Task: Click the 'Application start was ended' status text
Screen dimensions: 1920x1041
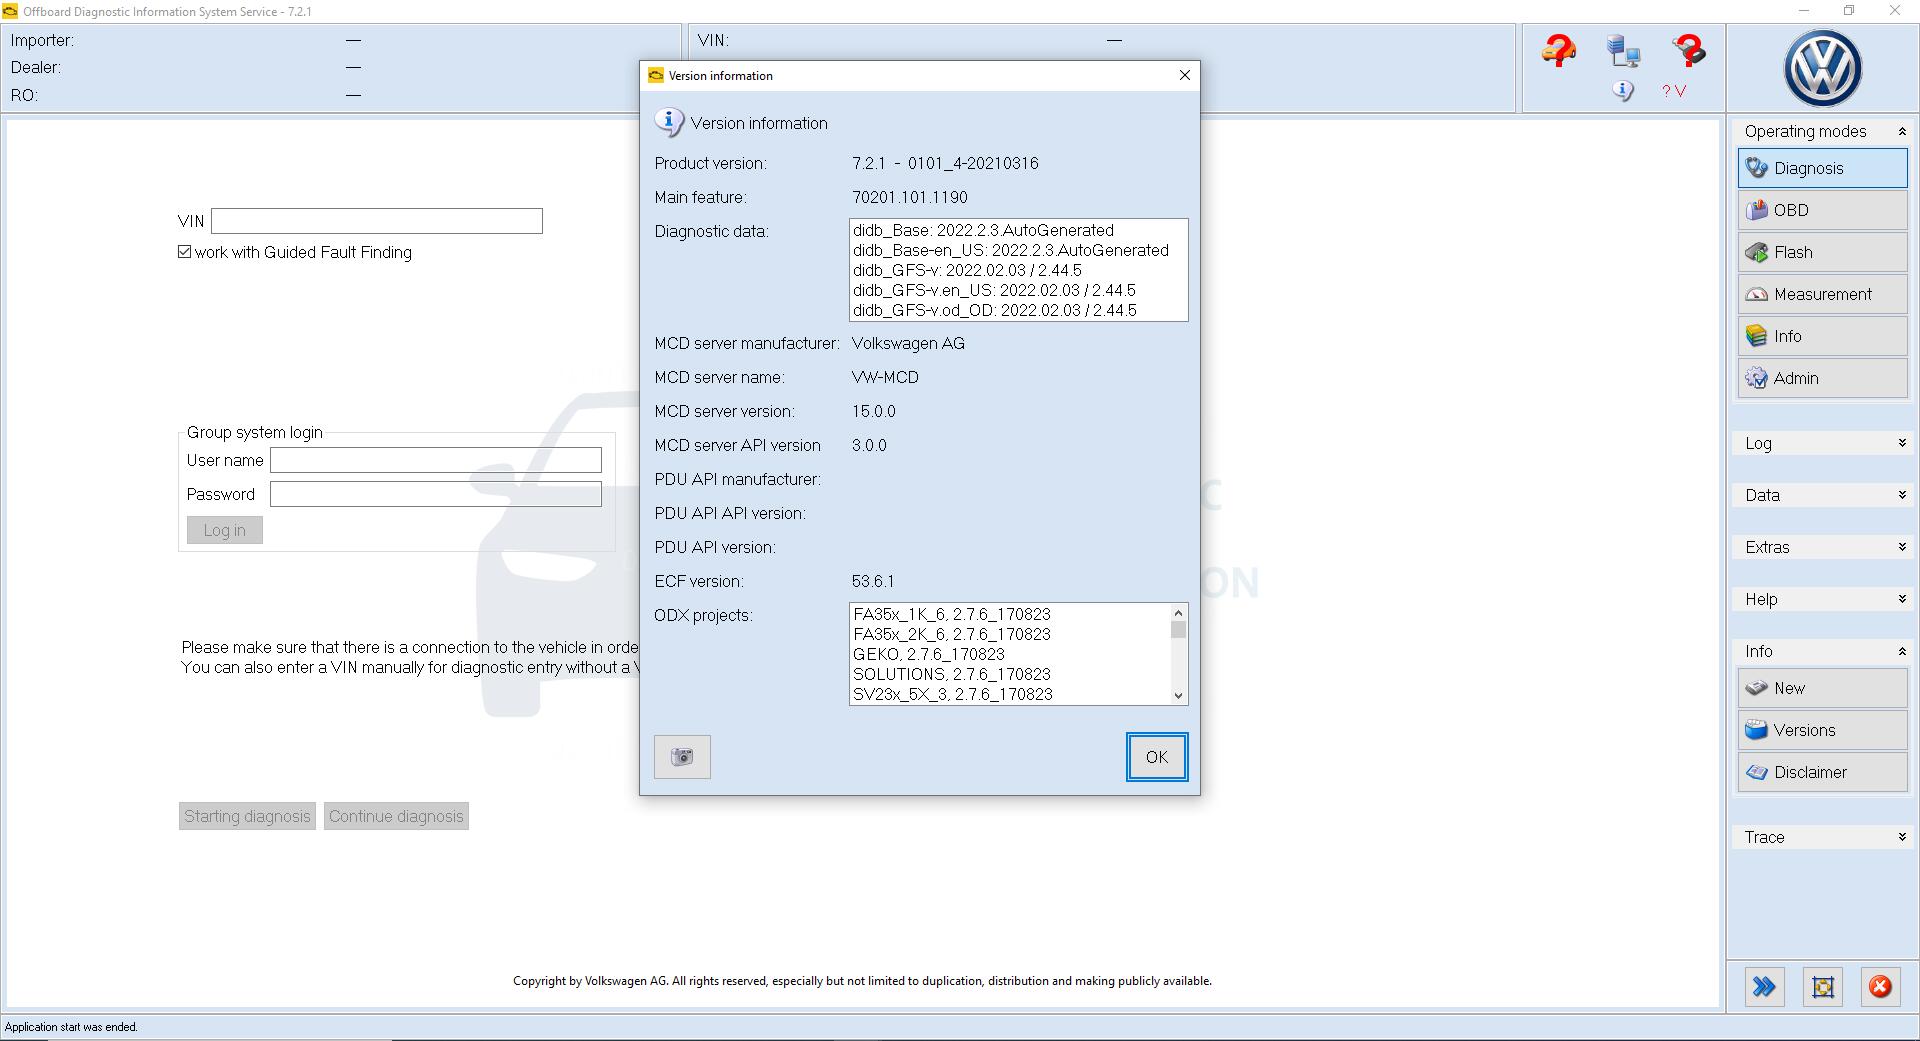Action: click(71, 1027)
